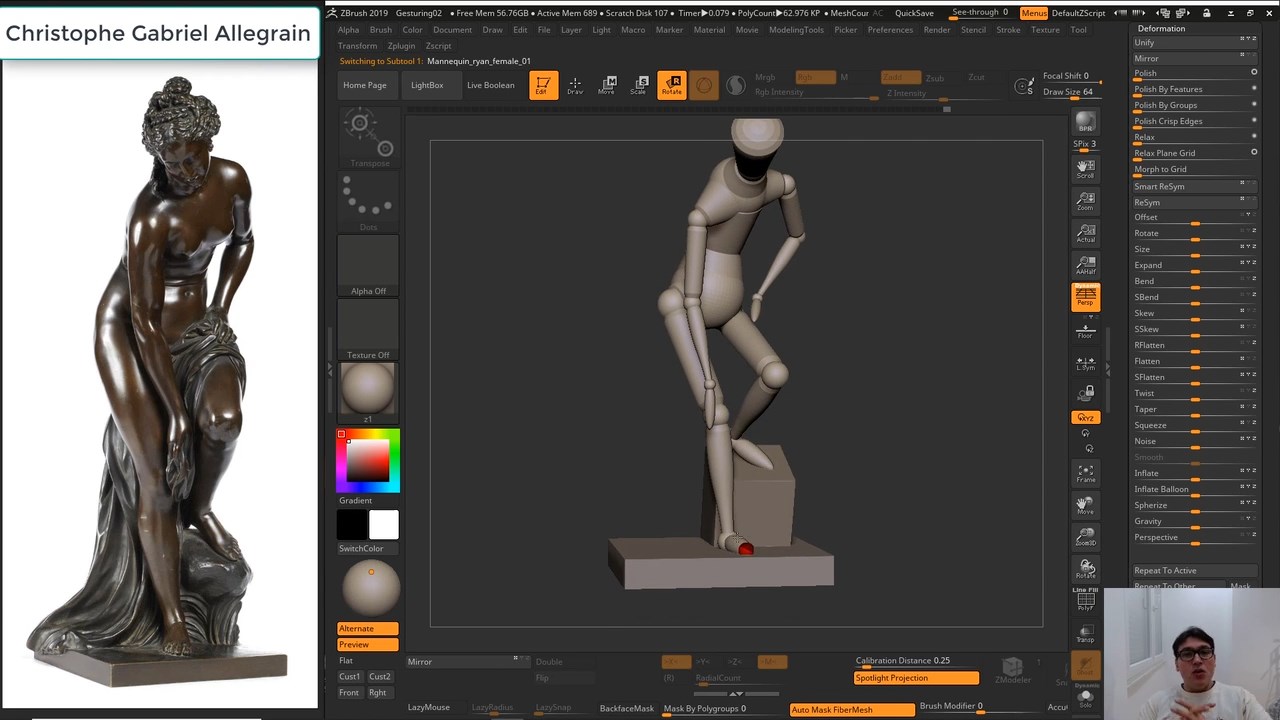Click the Floor grid icon
Viewport: 1280px width, 720px height.
[x=1085, y=329]
